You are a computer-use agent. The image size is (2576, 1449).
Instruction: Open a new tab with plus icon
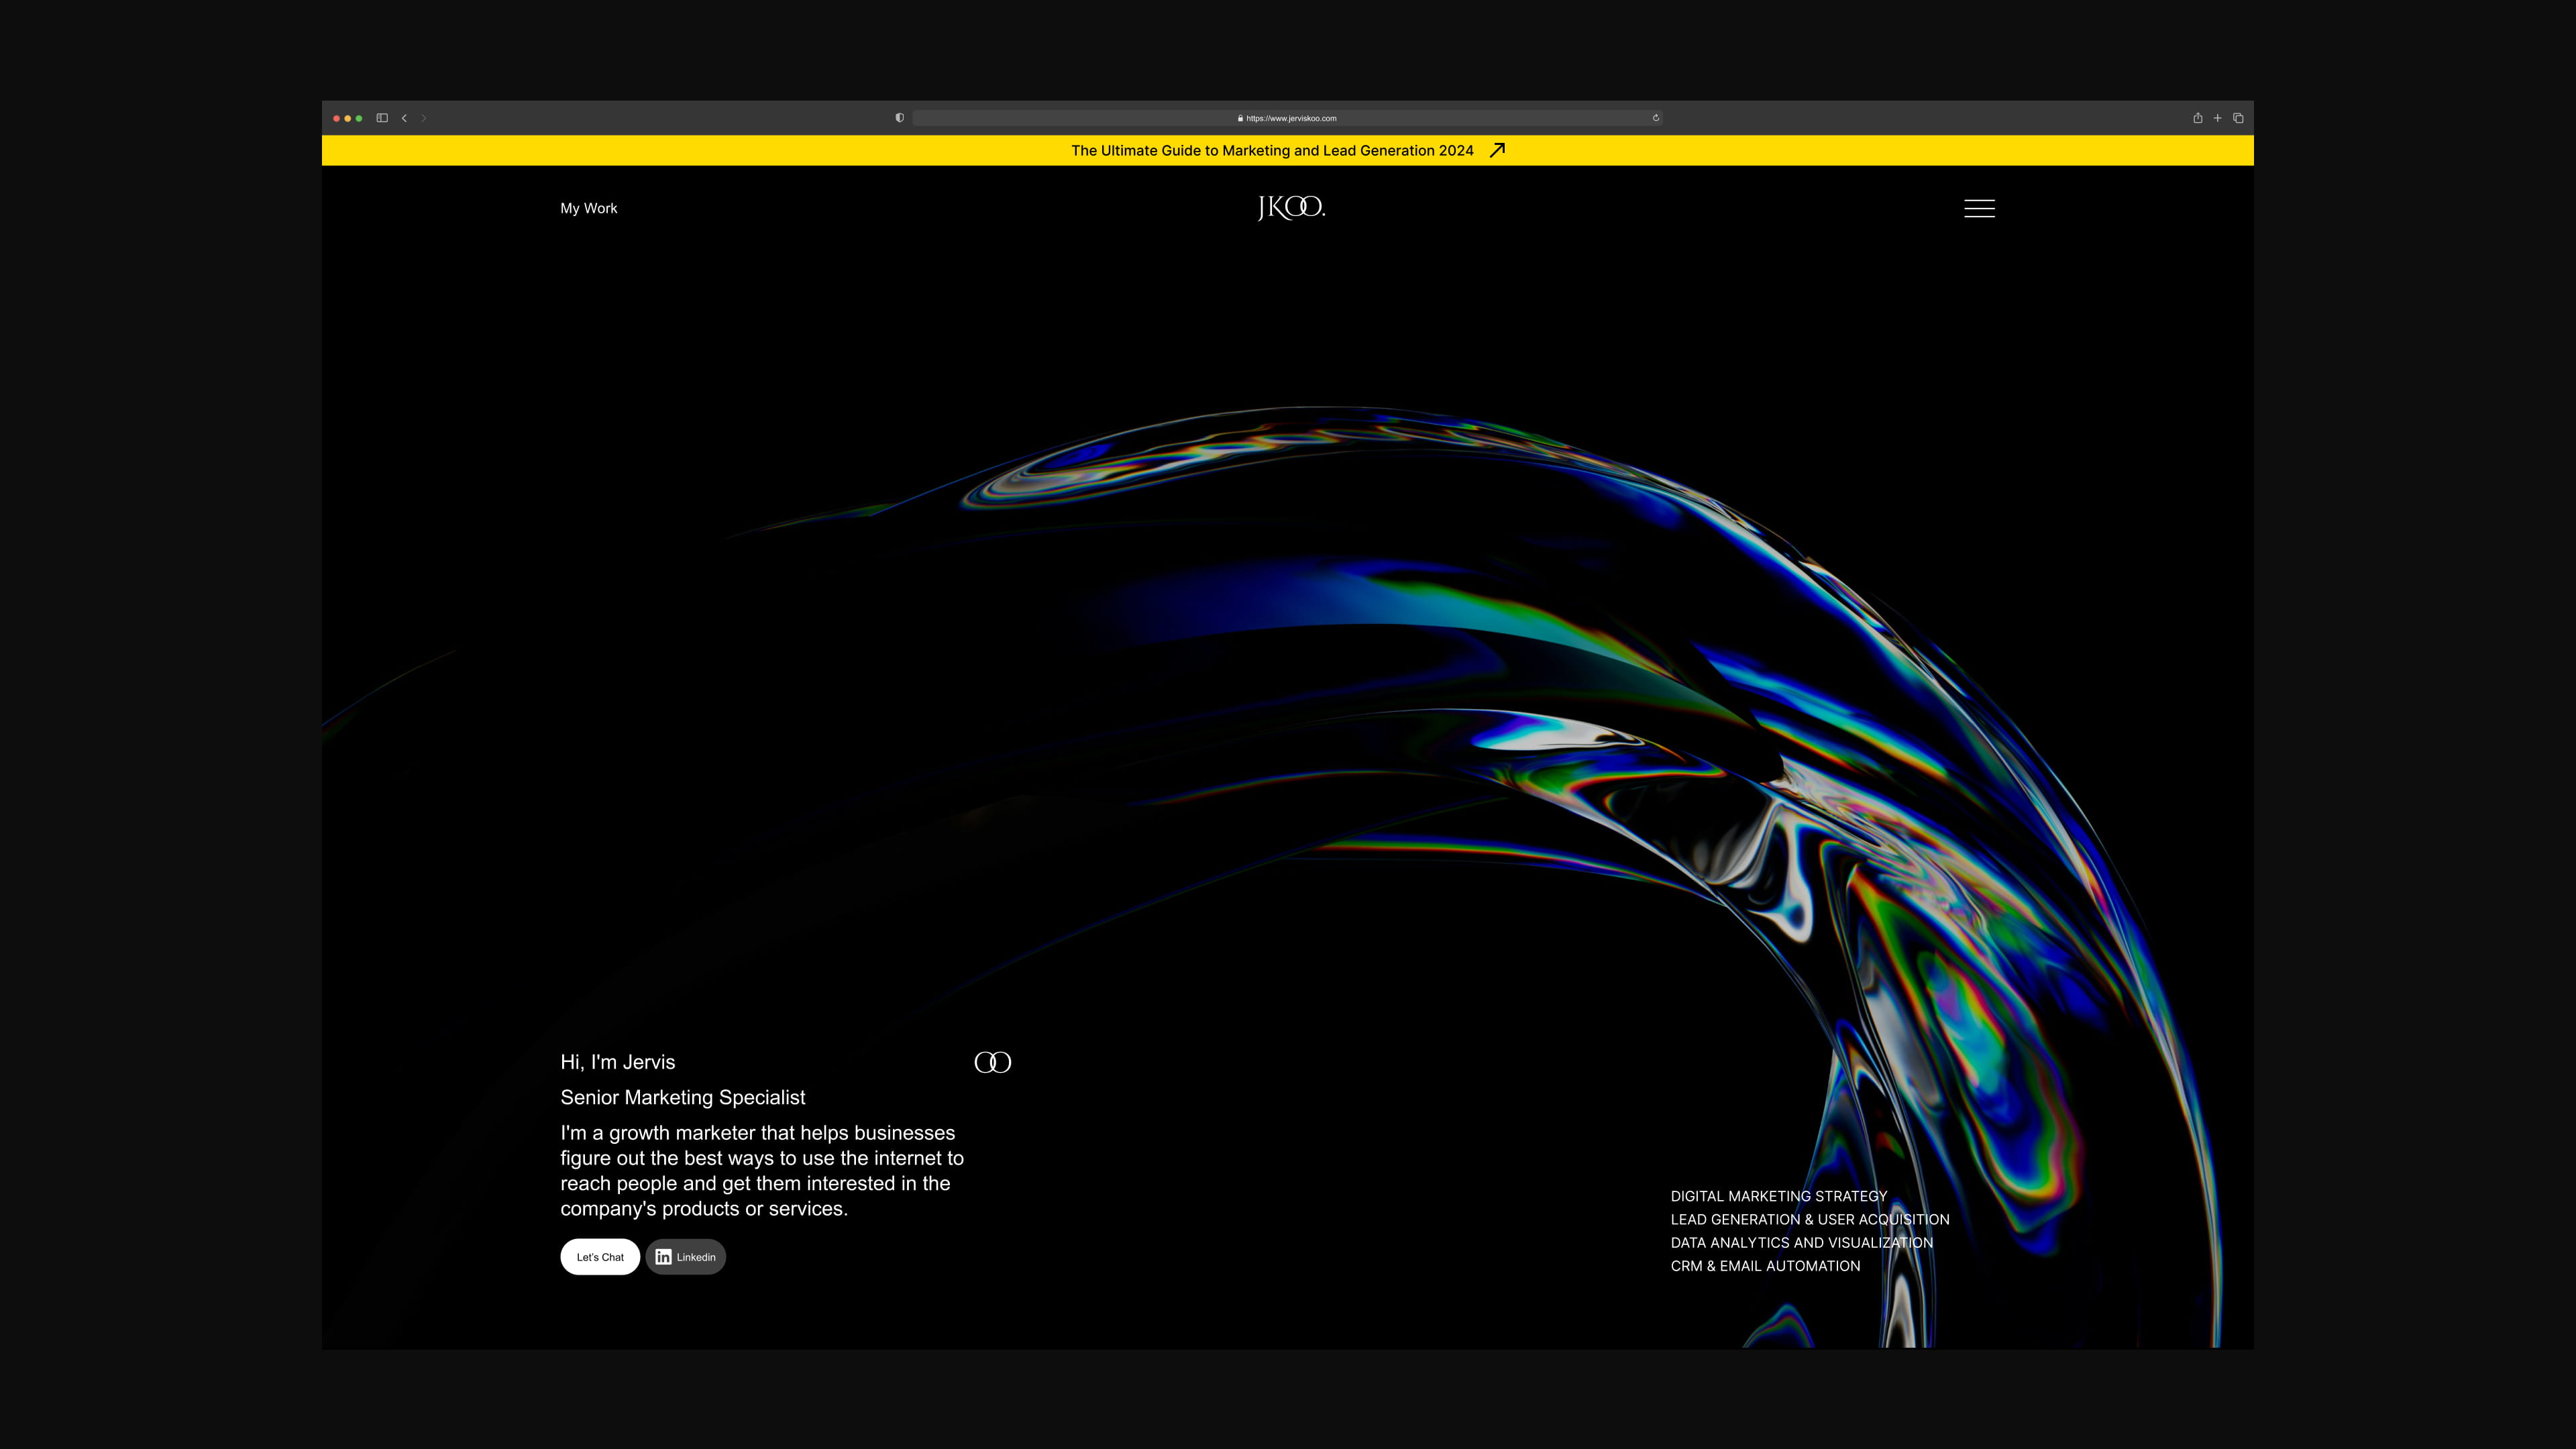[x=2217, y=118]
